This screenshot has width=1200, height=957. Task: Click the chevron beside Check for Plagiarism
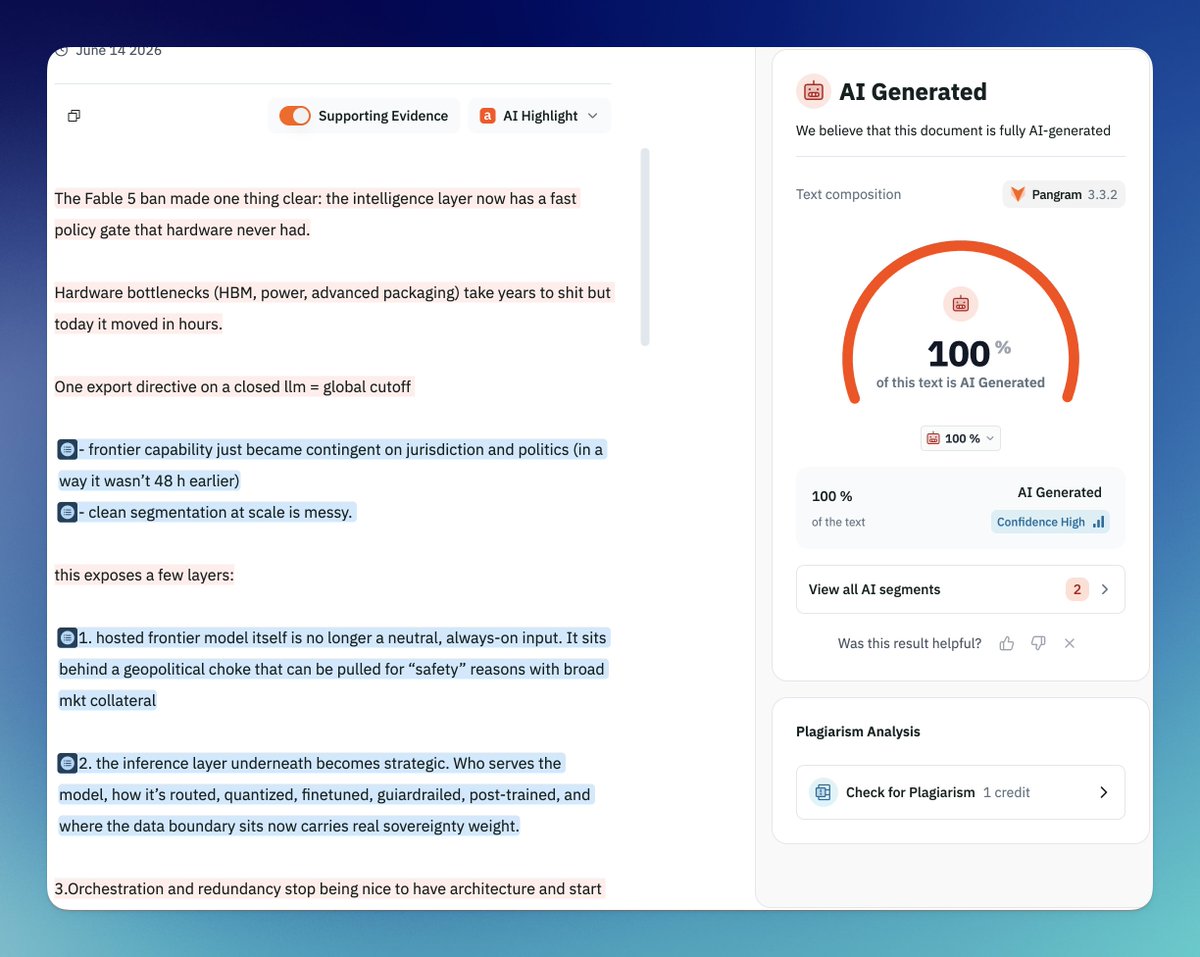point(1104,792)
